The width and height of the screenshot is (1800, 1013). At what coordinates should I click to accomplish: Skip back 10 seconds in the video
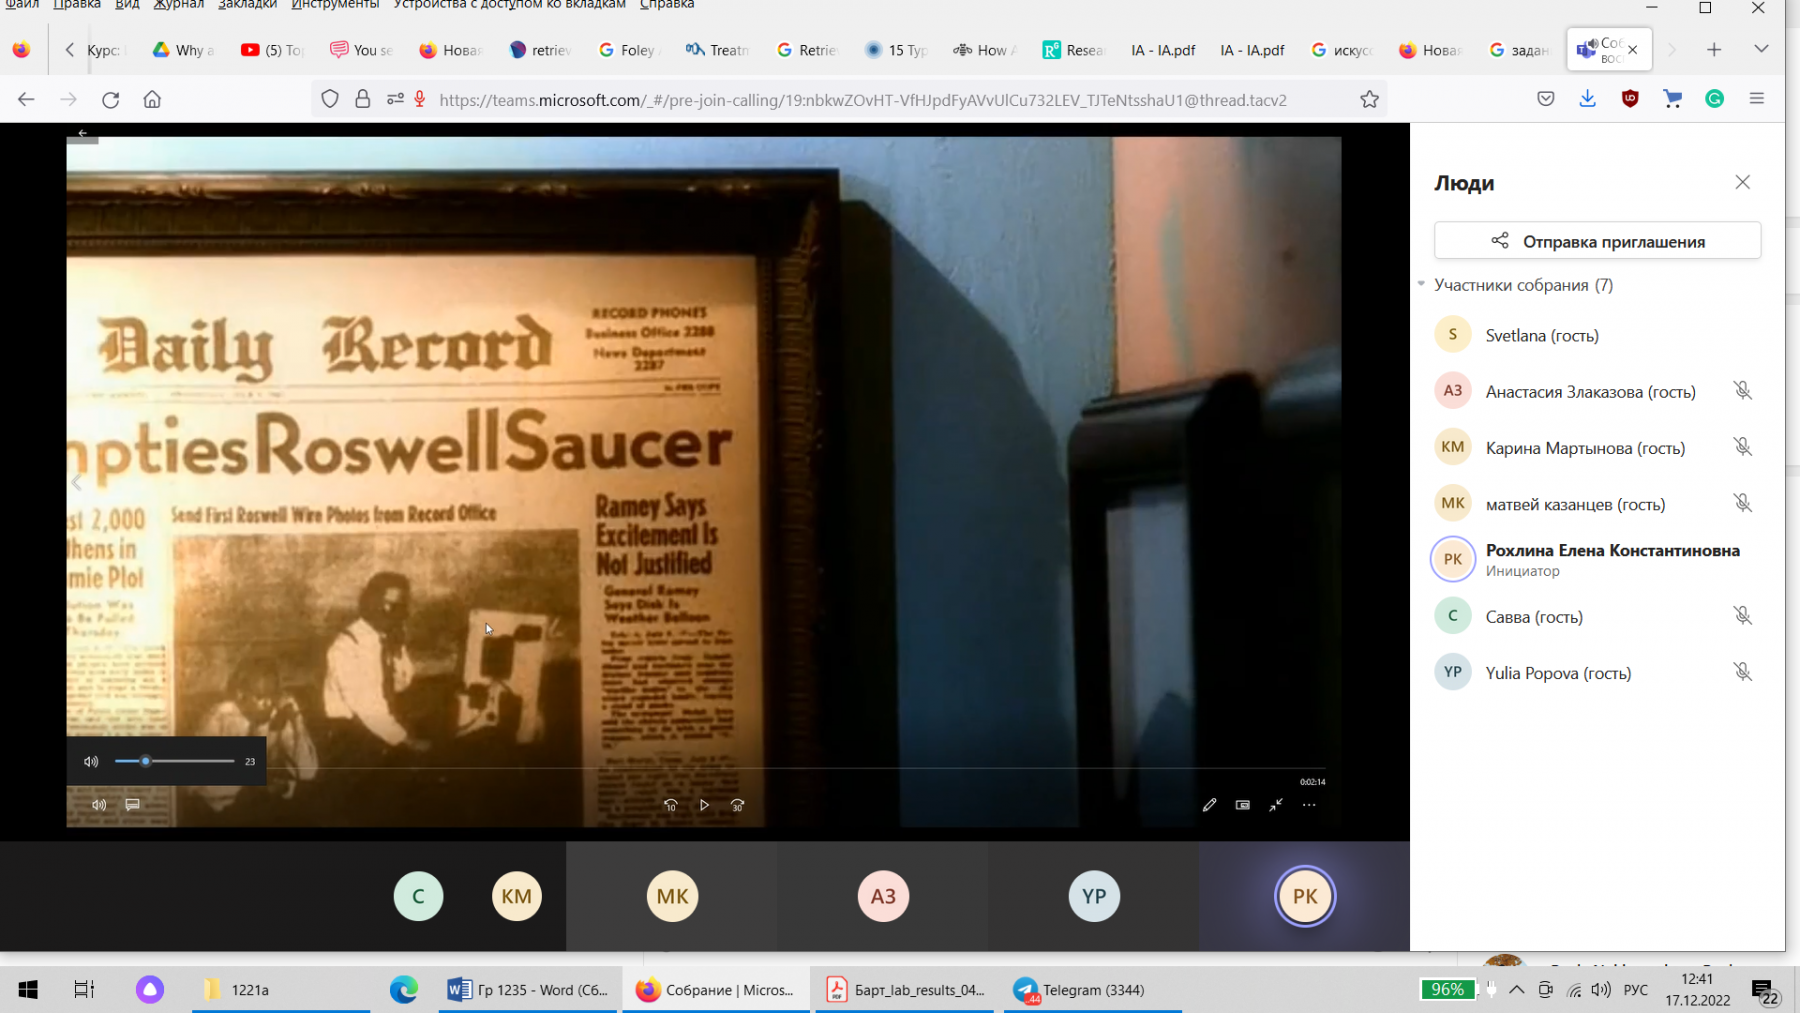click(671, 805)
